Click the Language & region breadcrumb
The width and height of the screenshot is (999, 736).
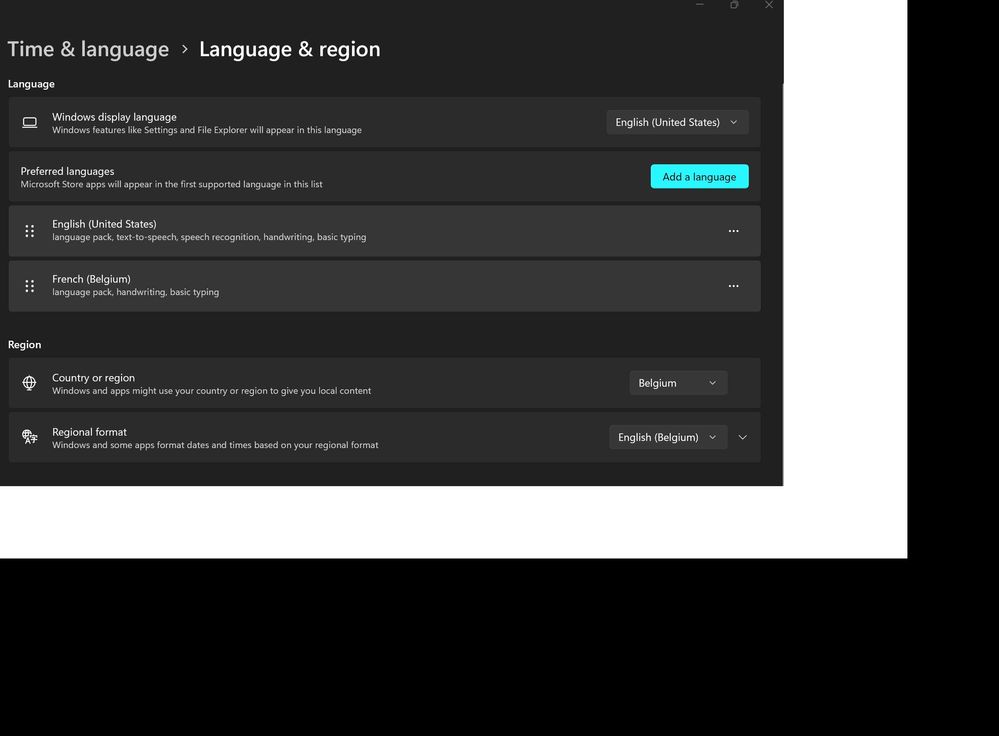[289, 47]
